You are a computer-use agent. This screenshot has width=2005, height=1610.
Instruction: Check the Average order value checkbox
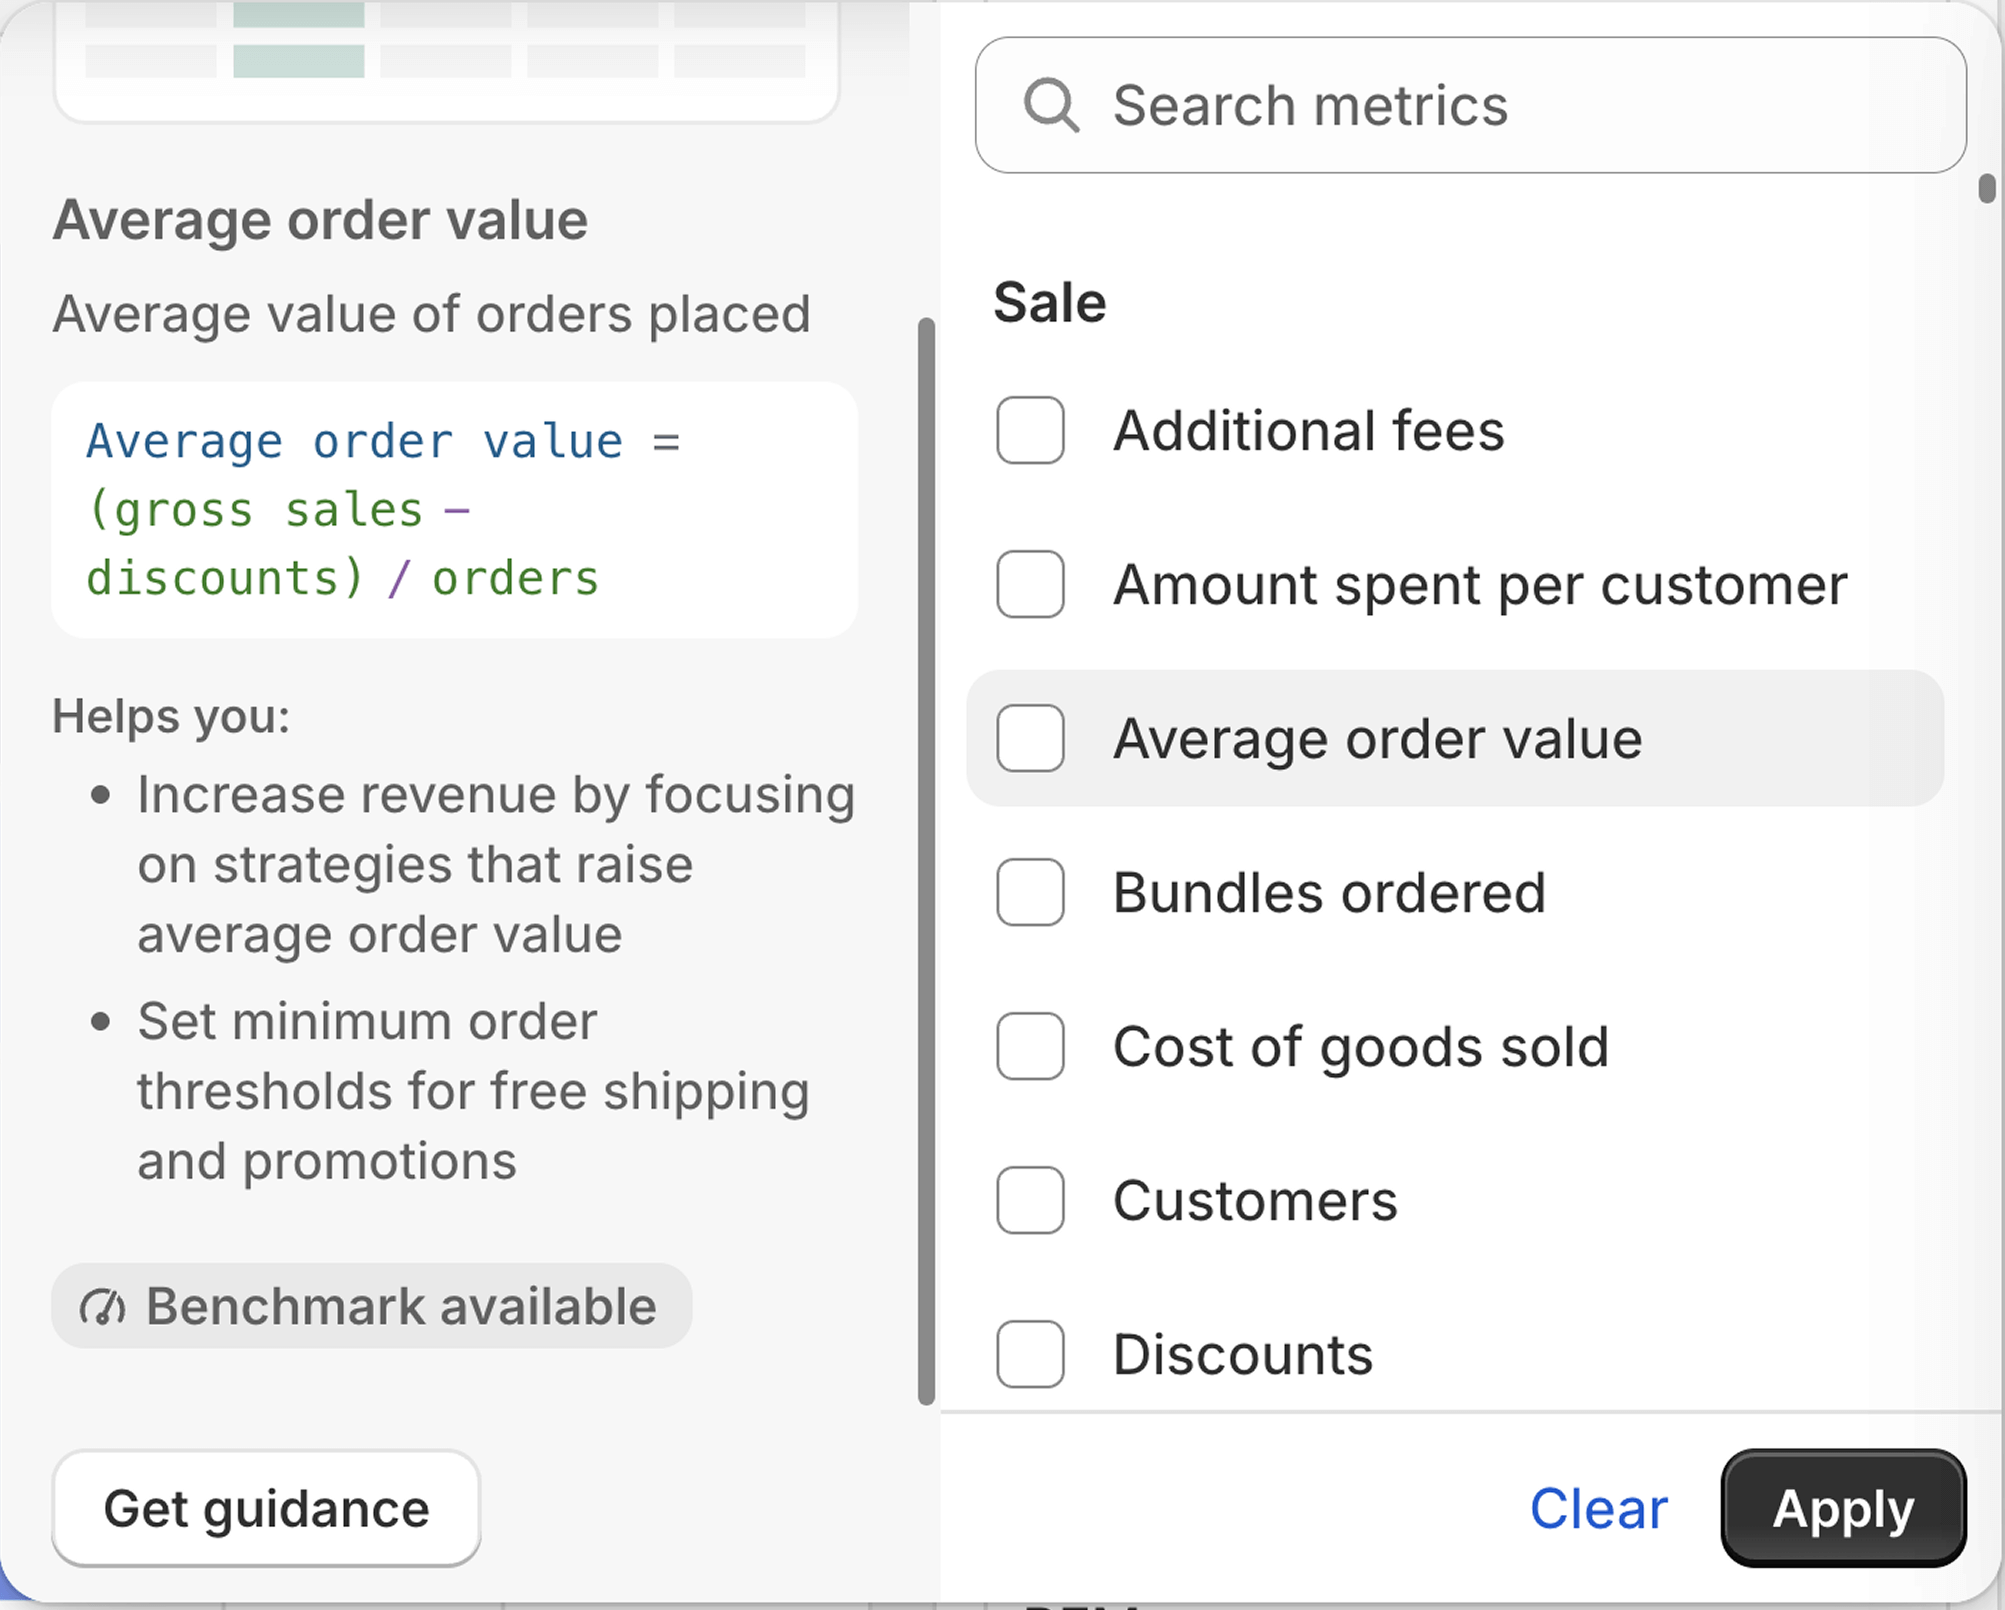(1030, 739)
